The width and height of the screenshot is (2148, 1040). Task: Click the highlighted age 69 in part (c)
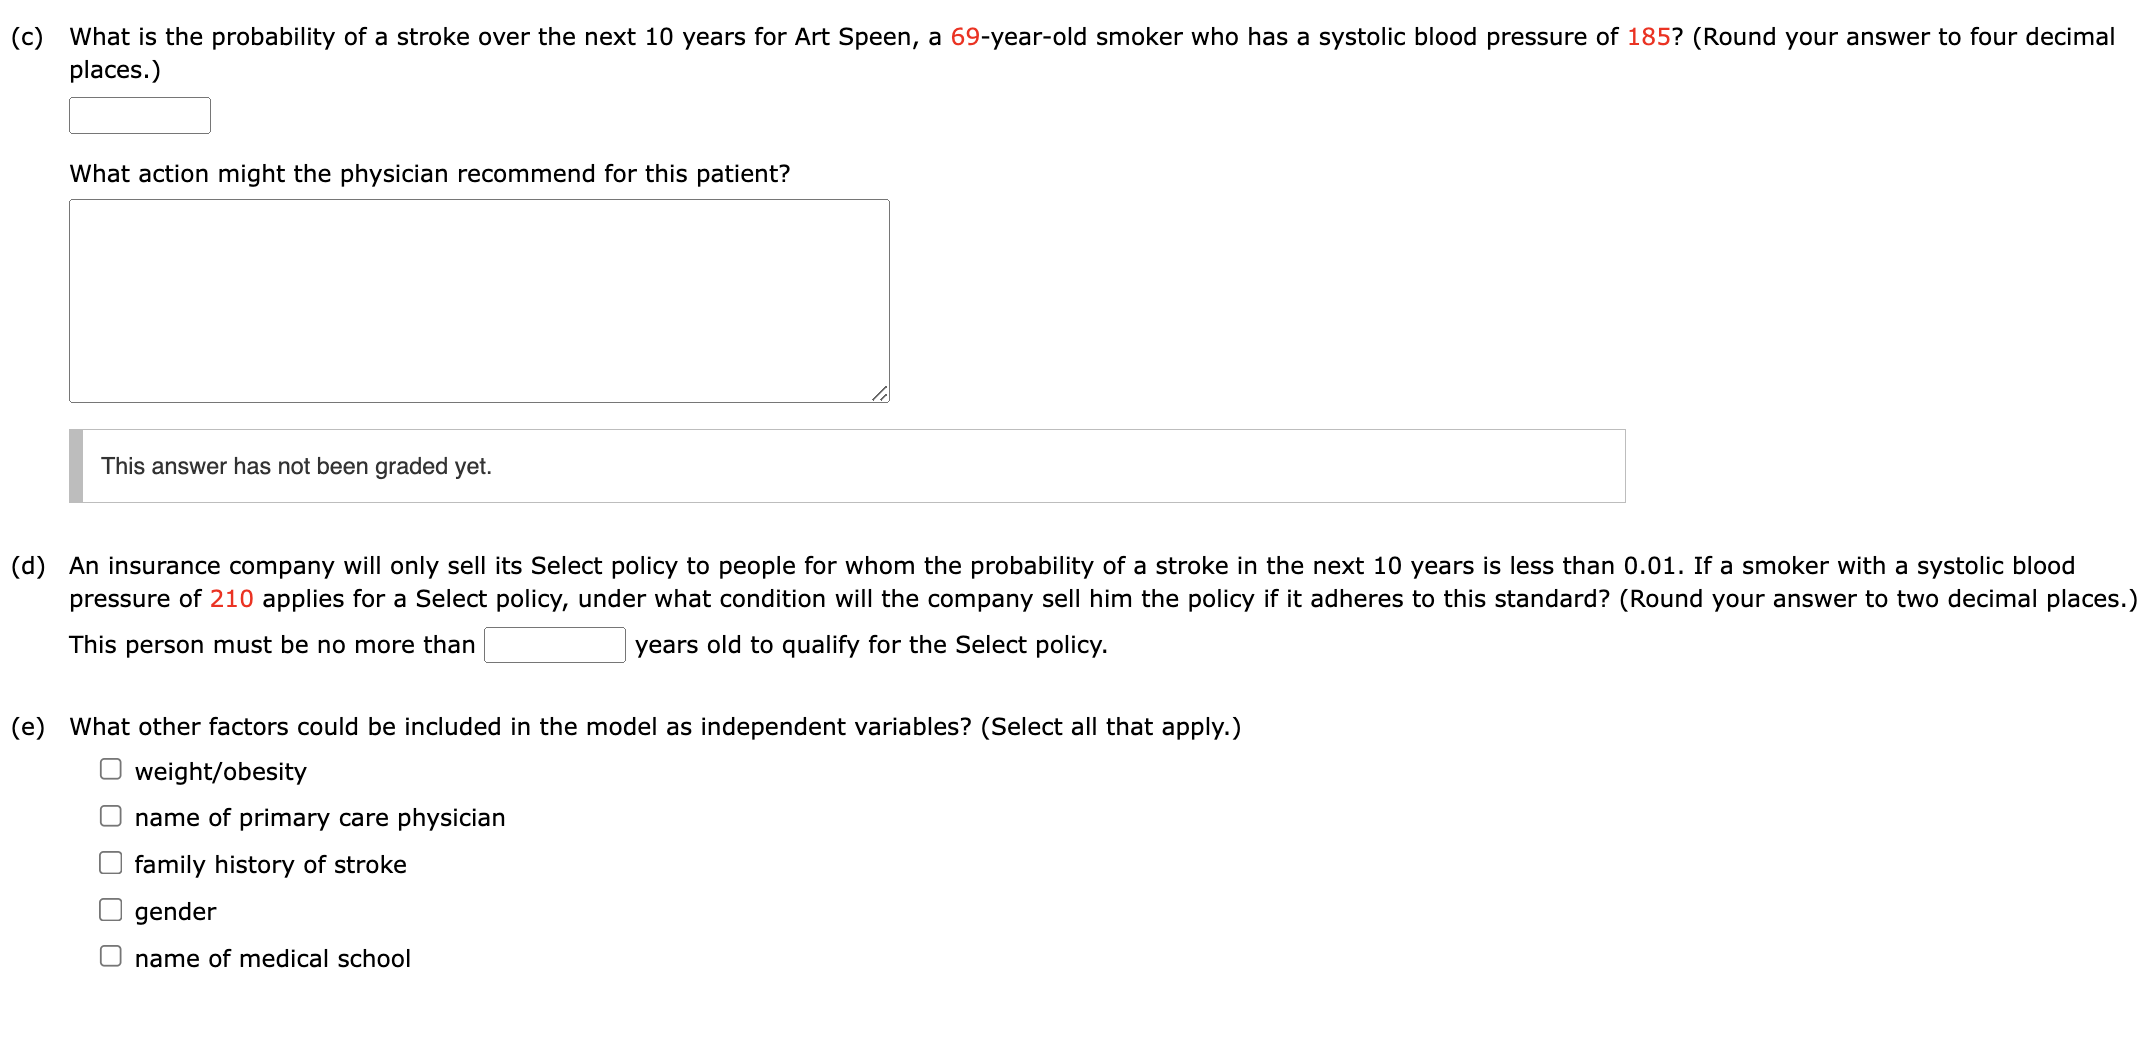pyautogui.click(x=968, y=36)
